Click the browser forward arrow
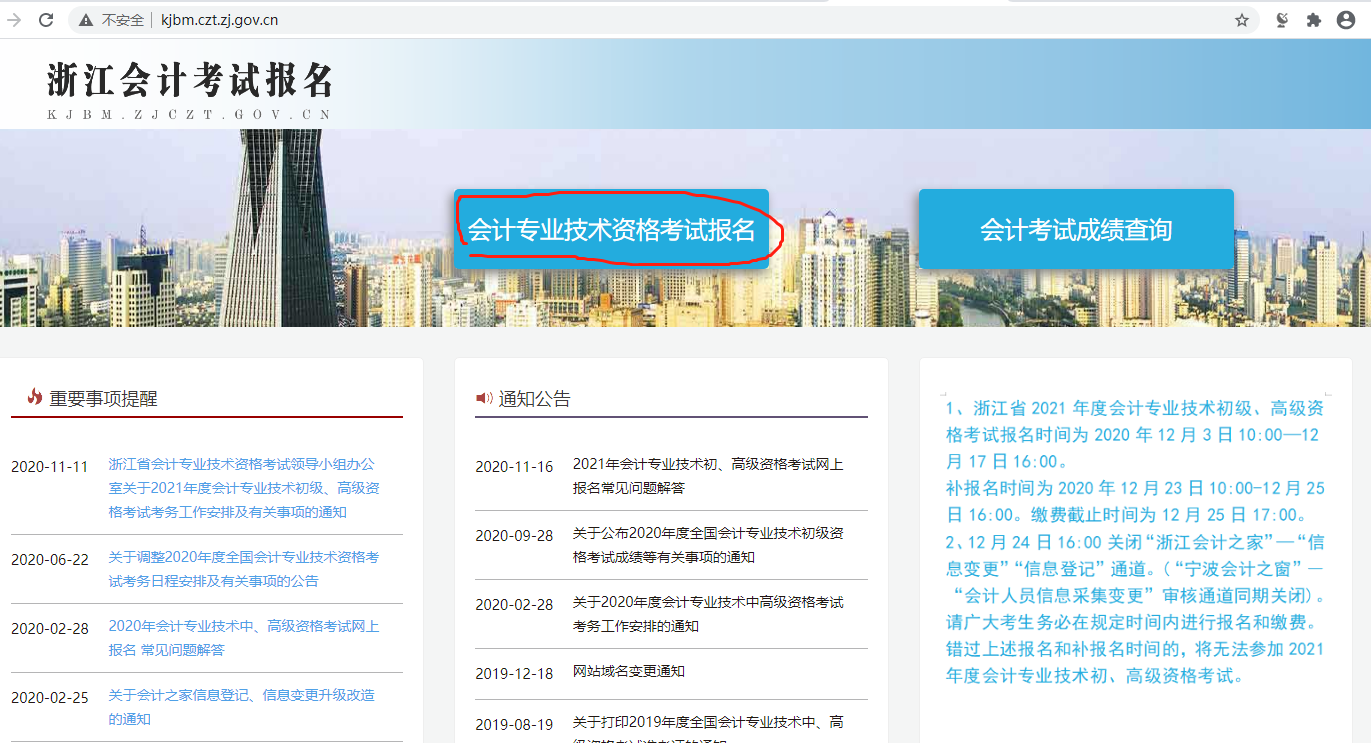Viewport: 1371px width, 743px height. pyautogui.click(x=14, y=20)
